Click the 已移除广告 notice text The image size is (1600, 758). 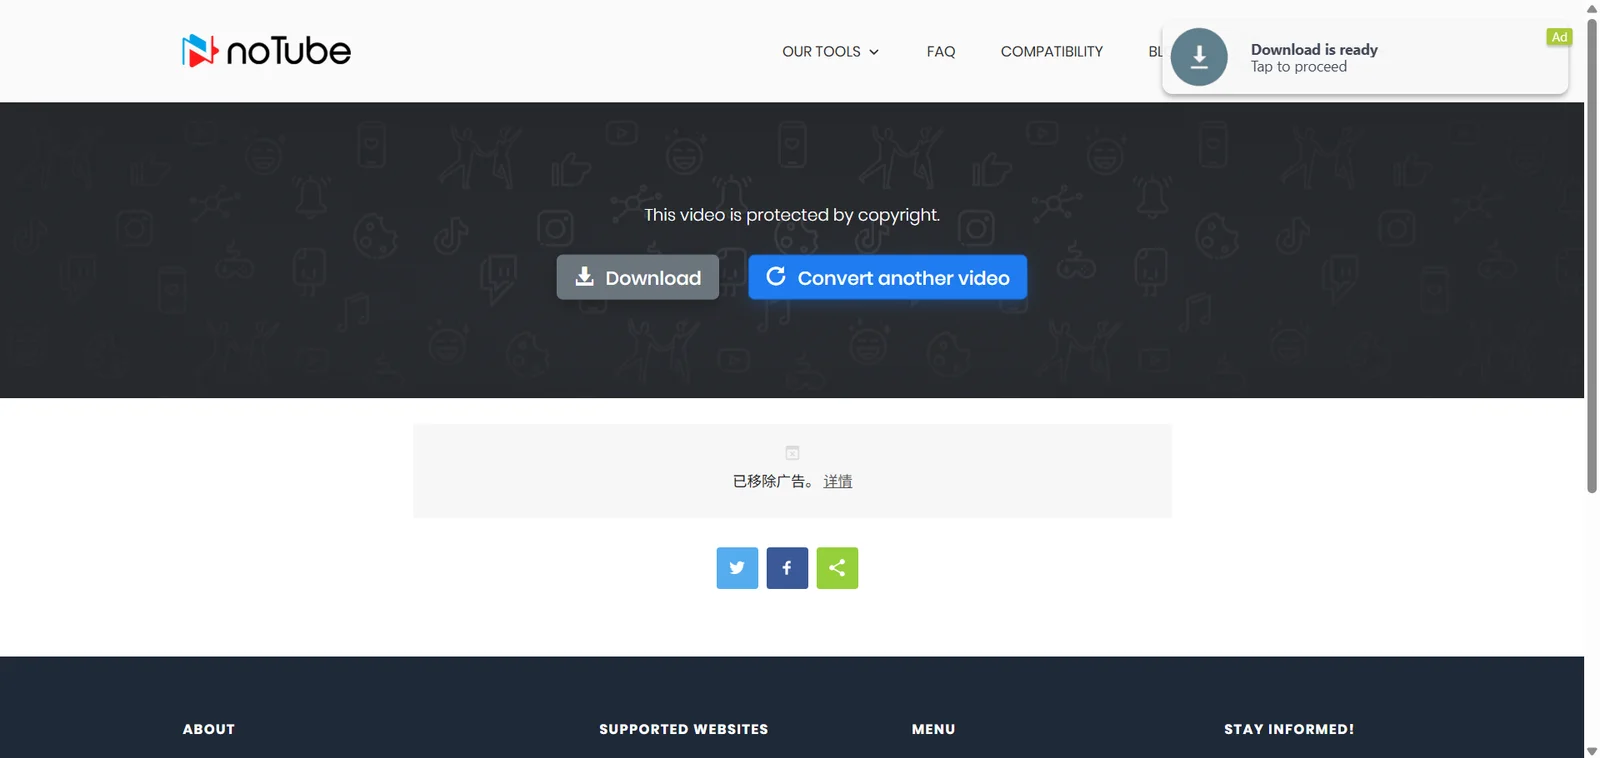pos(776,481)
